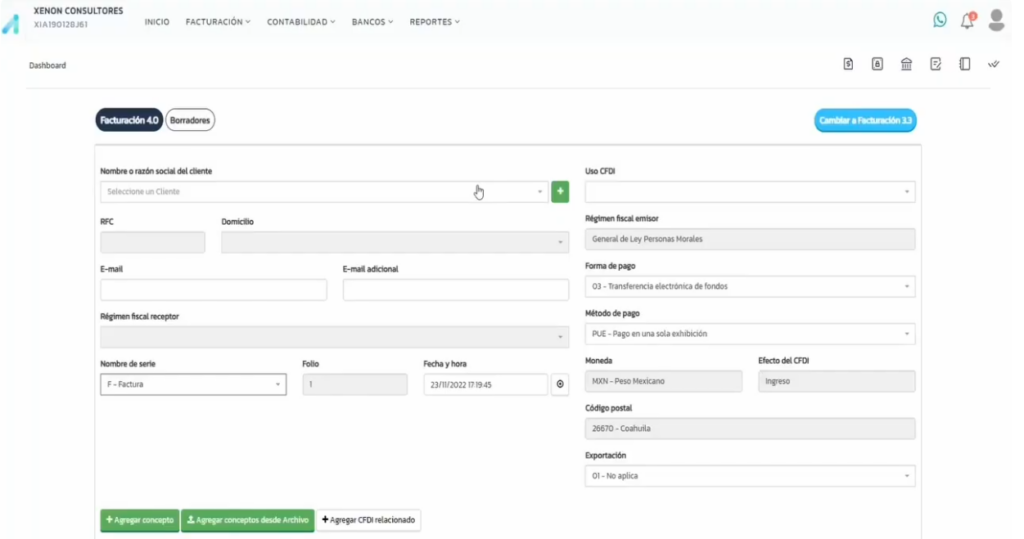Expand the Uso CFDI dropdown
The width and height of the screenshot is (1024, 539).
click(749, 191)
